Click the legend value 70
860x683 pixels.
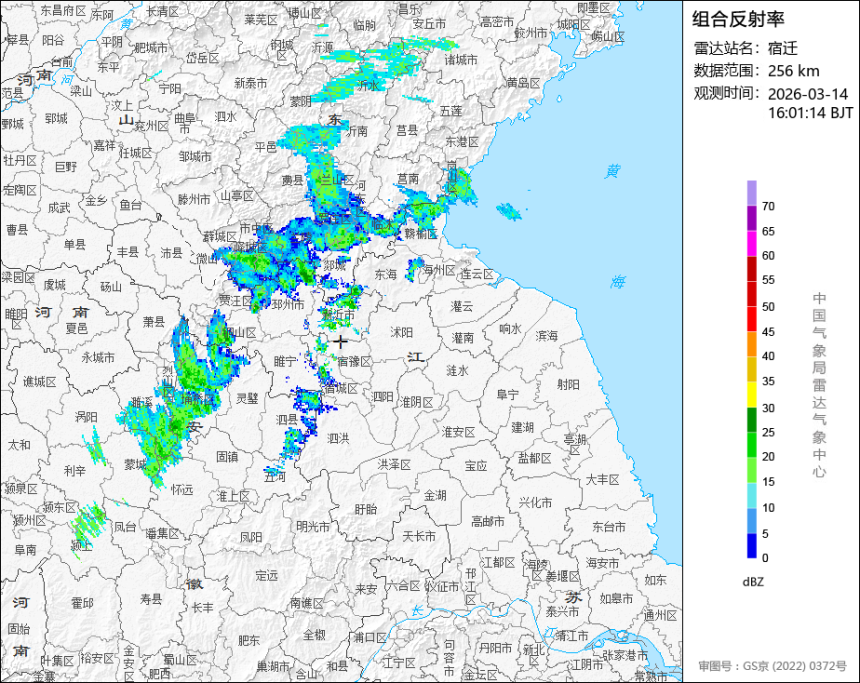(x=768, y=206)
